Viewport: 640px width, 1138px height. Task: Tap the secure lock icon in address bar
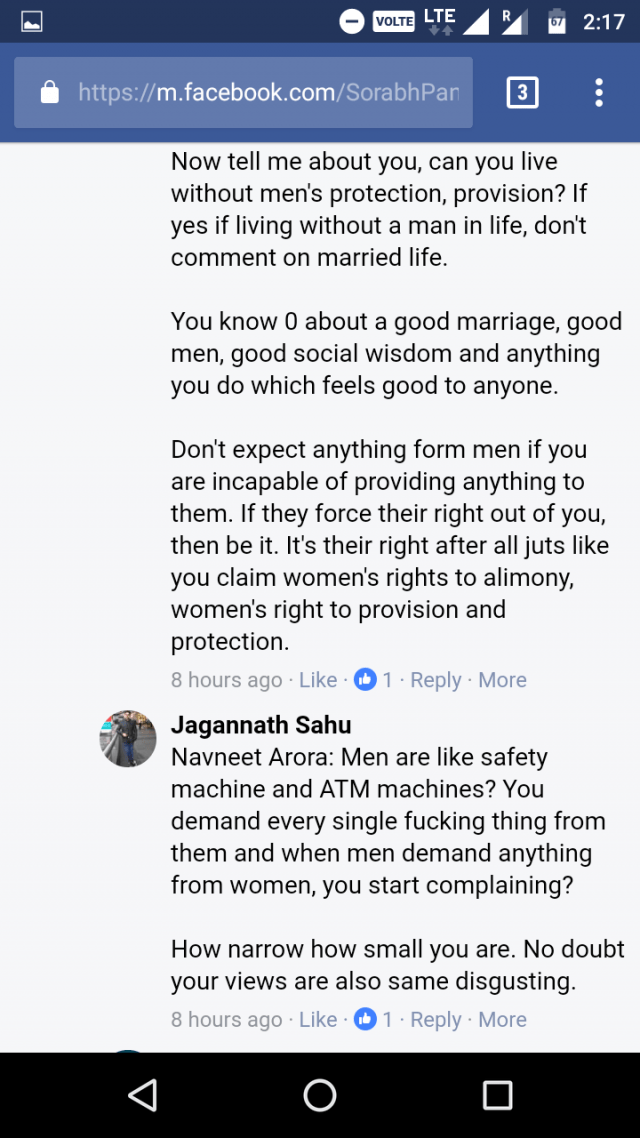click(x=48, y=93)
